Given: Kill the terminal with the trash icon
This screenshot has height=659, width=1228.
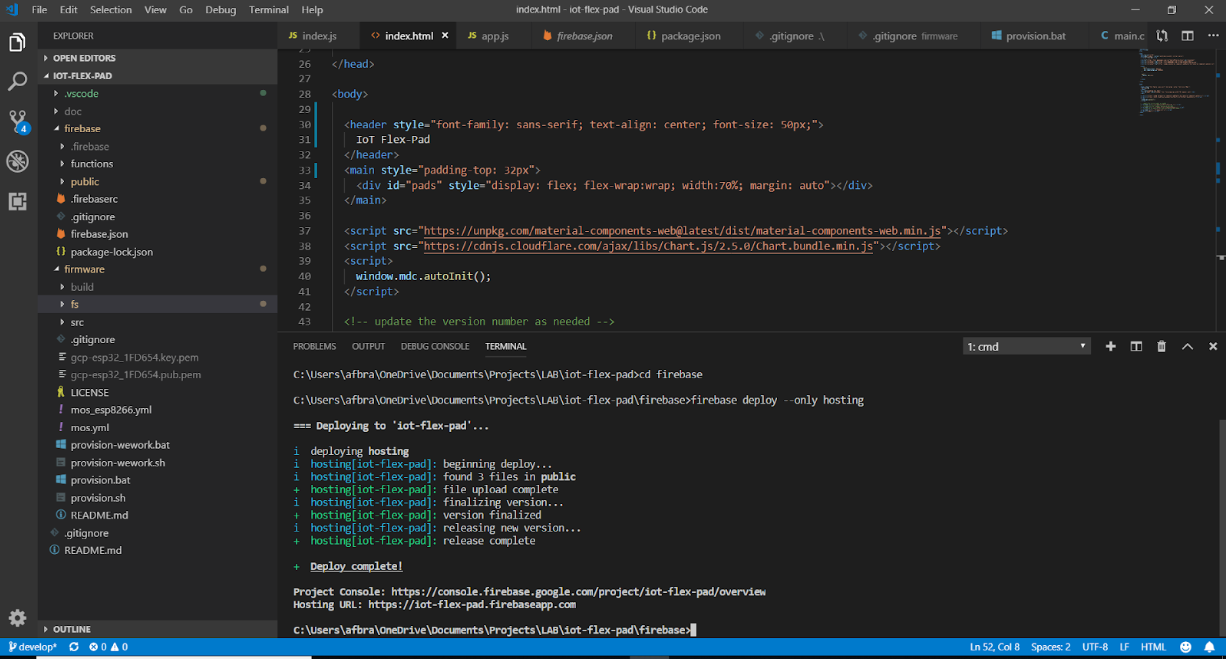Looking at the screenshot, I should (x=1161, y=346).
